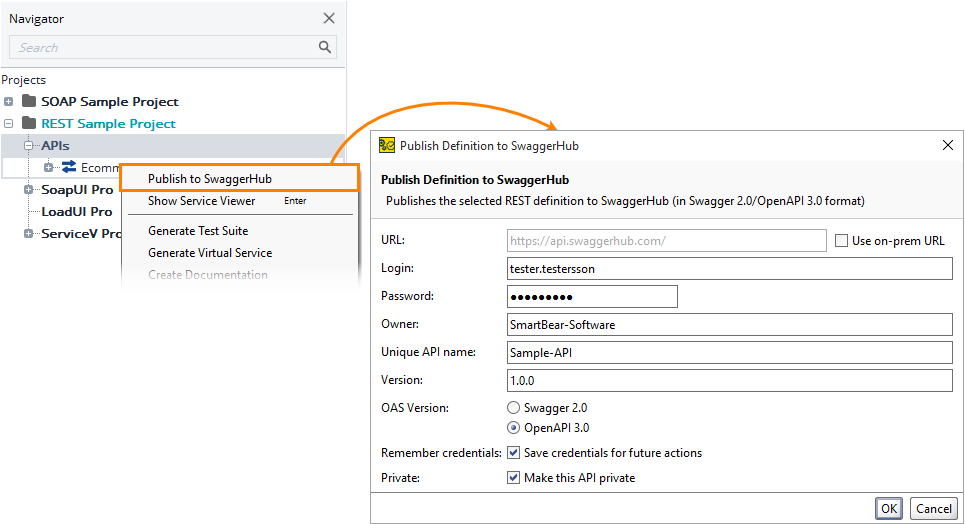Select the OpenAPI 3.0 radio button
965x524 pixels.
tap(513, 427)
